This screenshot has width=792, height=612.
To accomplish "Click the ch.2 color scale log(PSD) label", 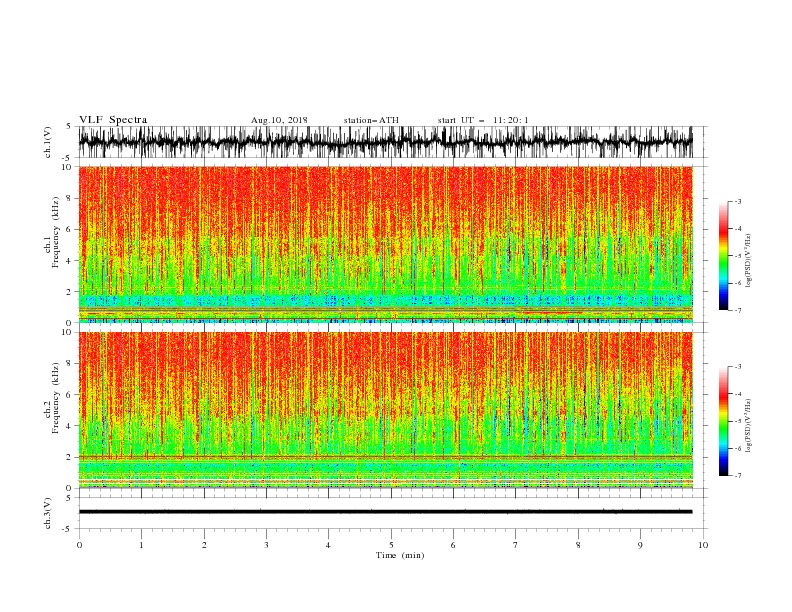I will 748,425.
